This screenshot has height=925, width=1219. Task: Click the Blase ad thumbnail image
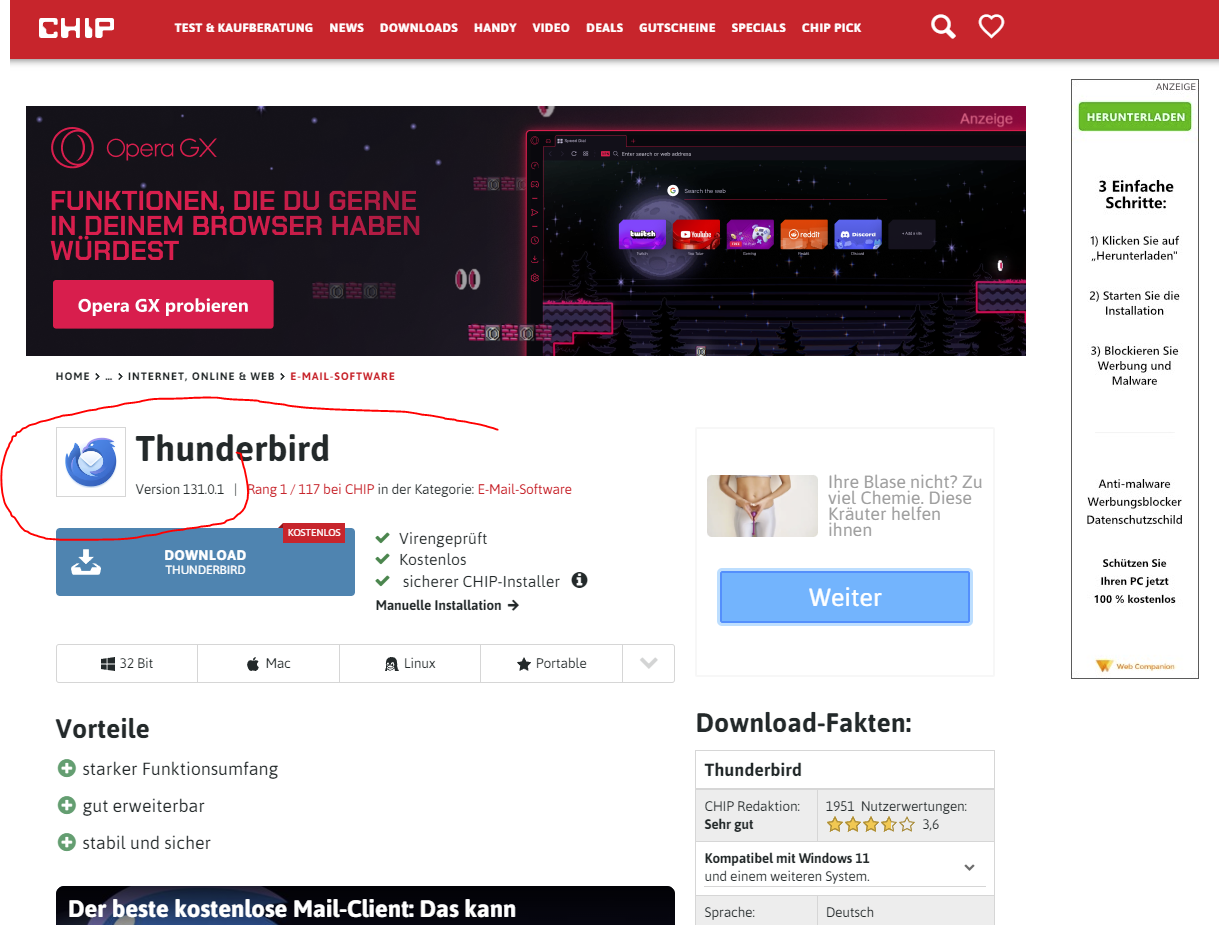(x=762, y=506)
